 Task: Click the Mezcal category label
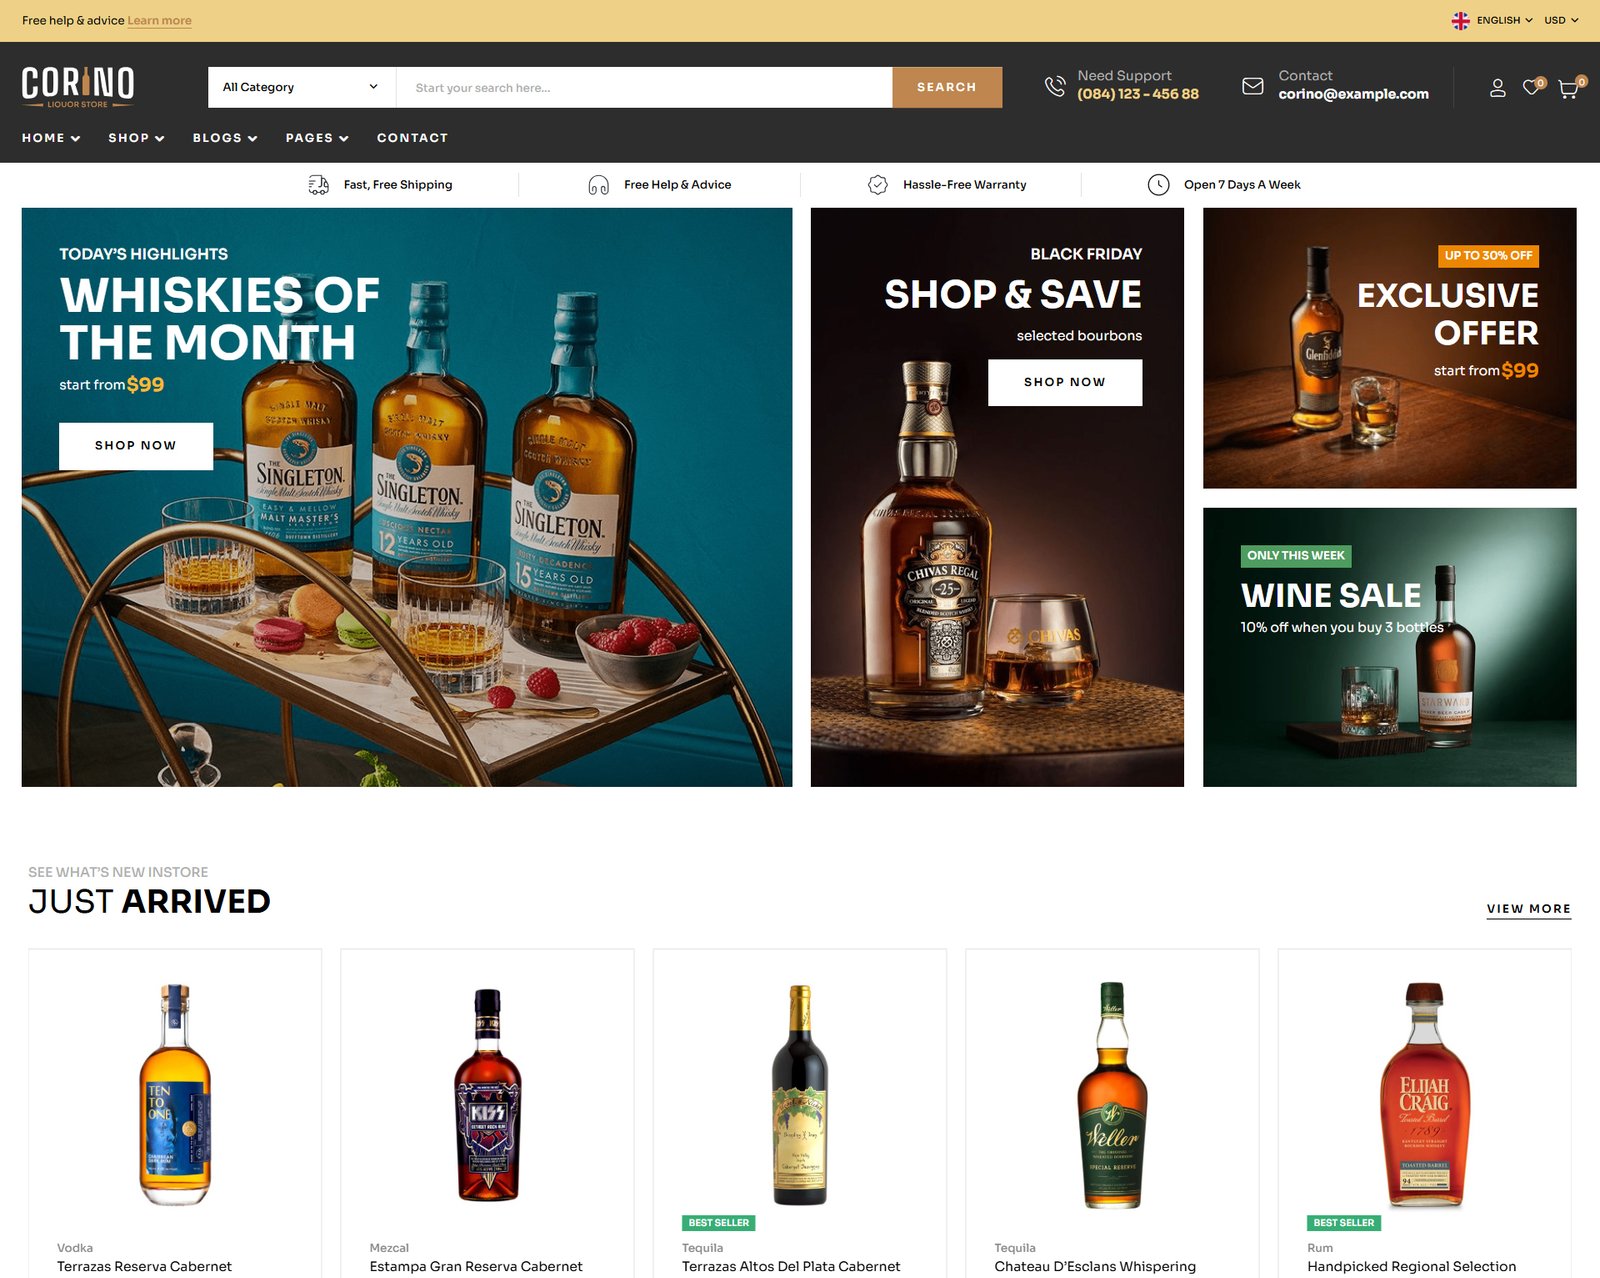pyautogui.click(x=389, y=1248)
